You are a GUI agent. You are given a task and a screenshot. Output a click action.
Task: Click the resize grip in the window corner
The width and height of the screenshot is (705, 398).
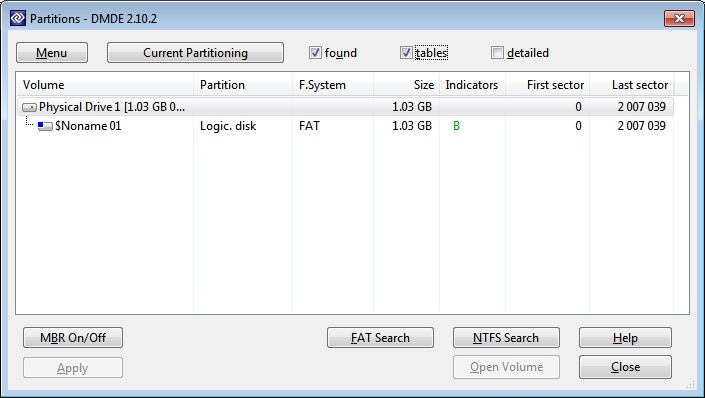pos(691,385)
